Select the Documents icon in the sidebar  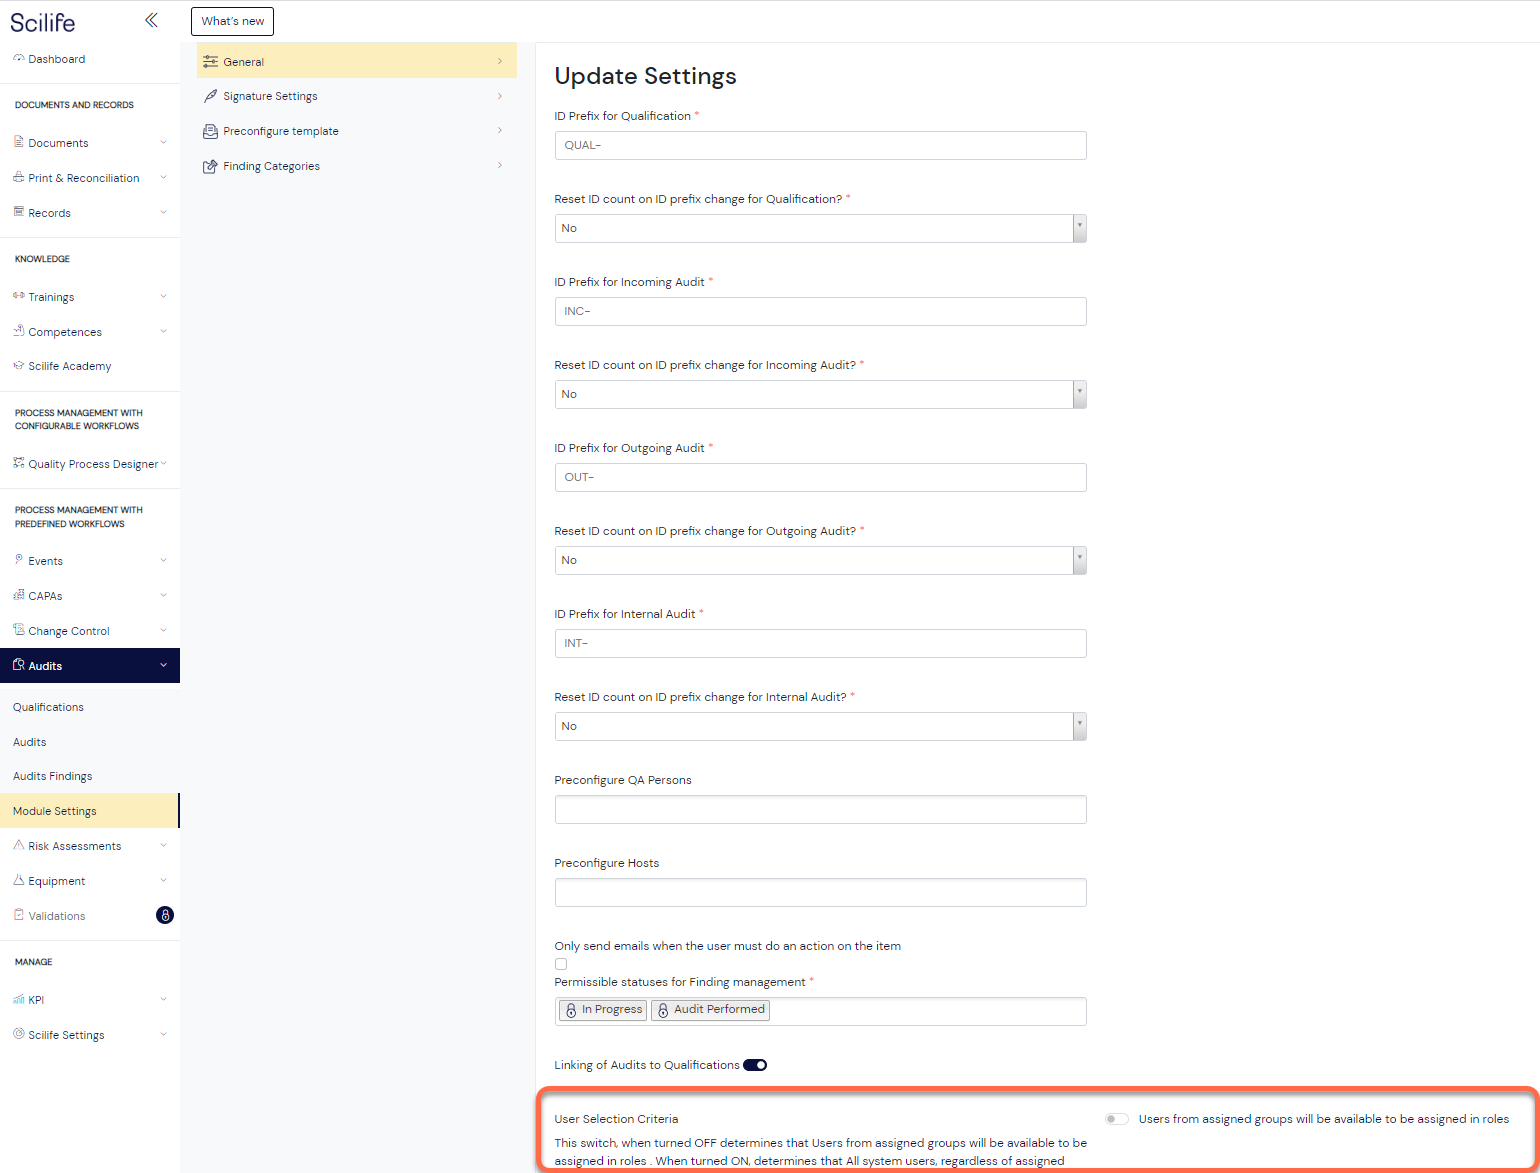pos(18,142)
